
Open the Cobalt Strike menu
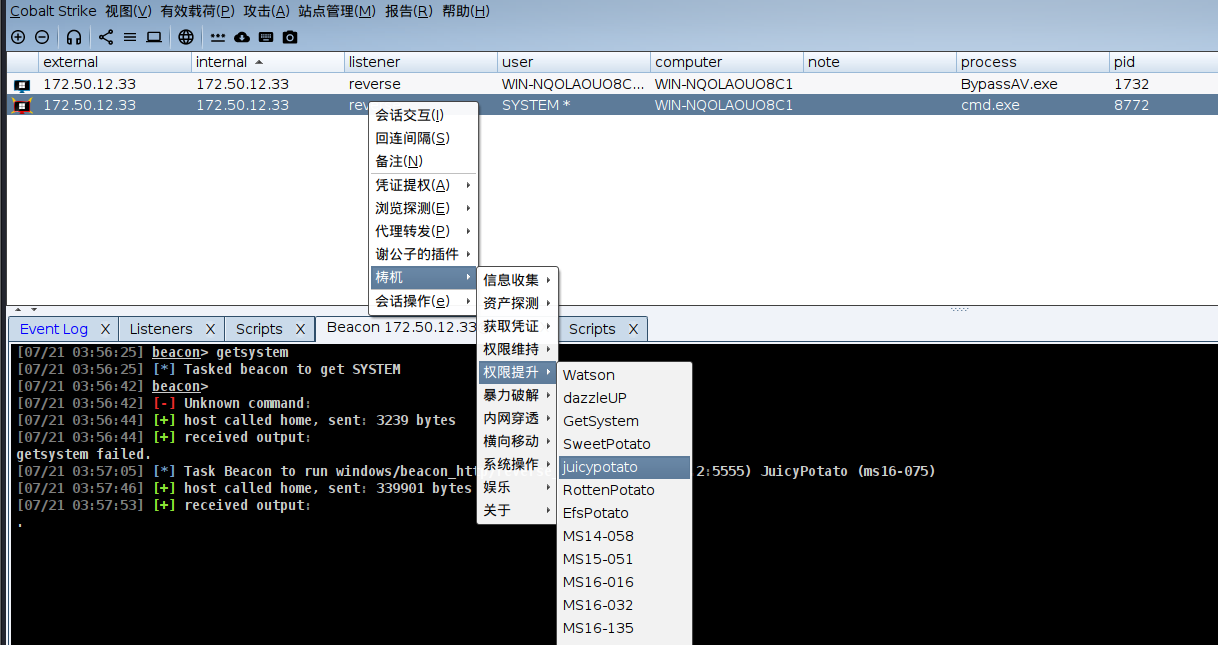(53, 11)
